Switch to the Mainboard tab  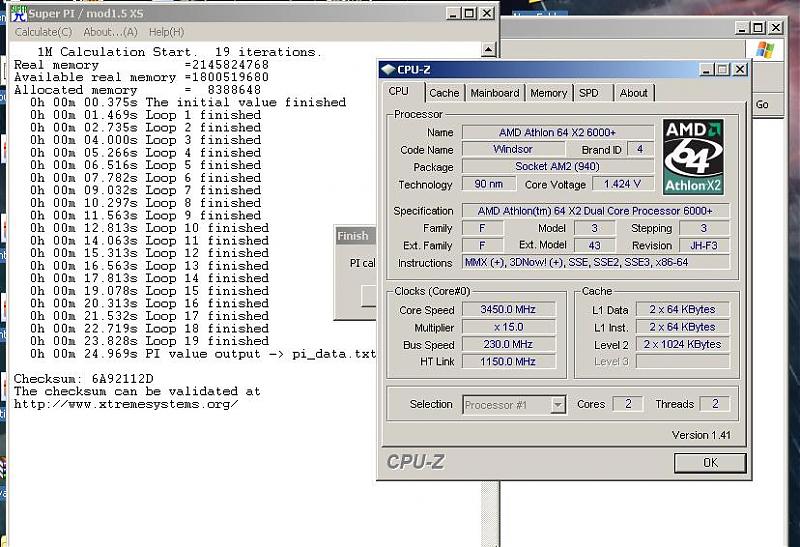tap(494, 93)
